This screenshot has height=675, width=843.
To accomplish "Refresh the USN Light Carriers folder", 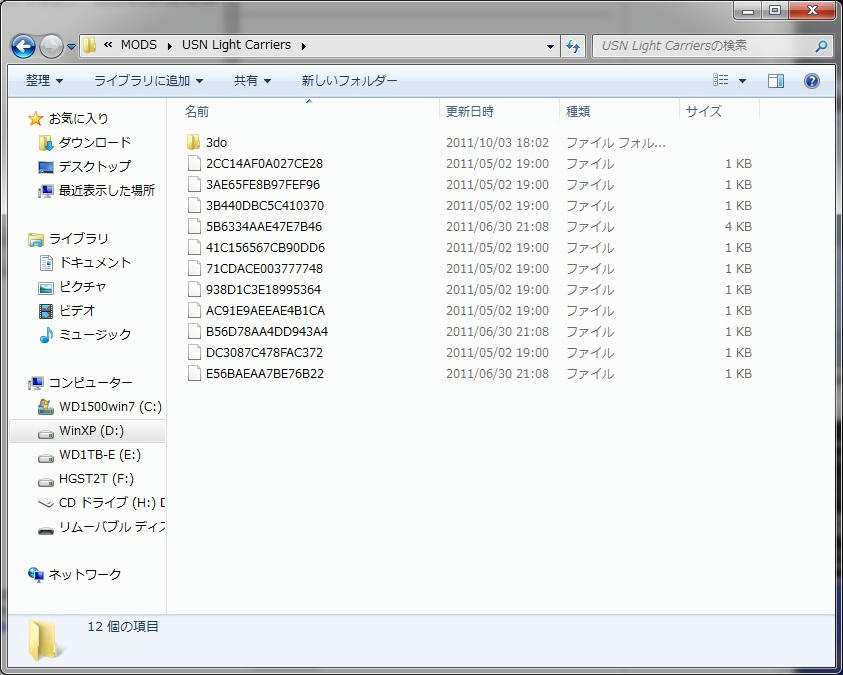I will 573,47.
